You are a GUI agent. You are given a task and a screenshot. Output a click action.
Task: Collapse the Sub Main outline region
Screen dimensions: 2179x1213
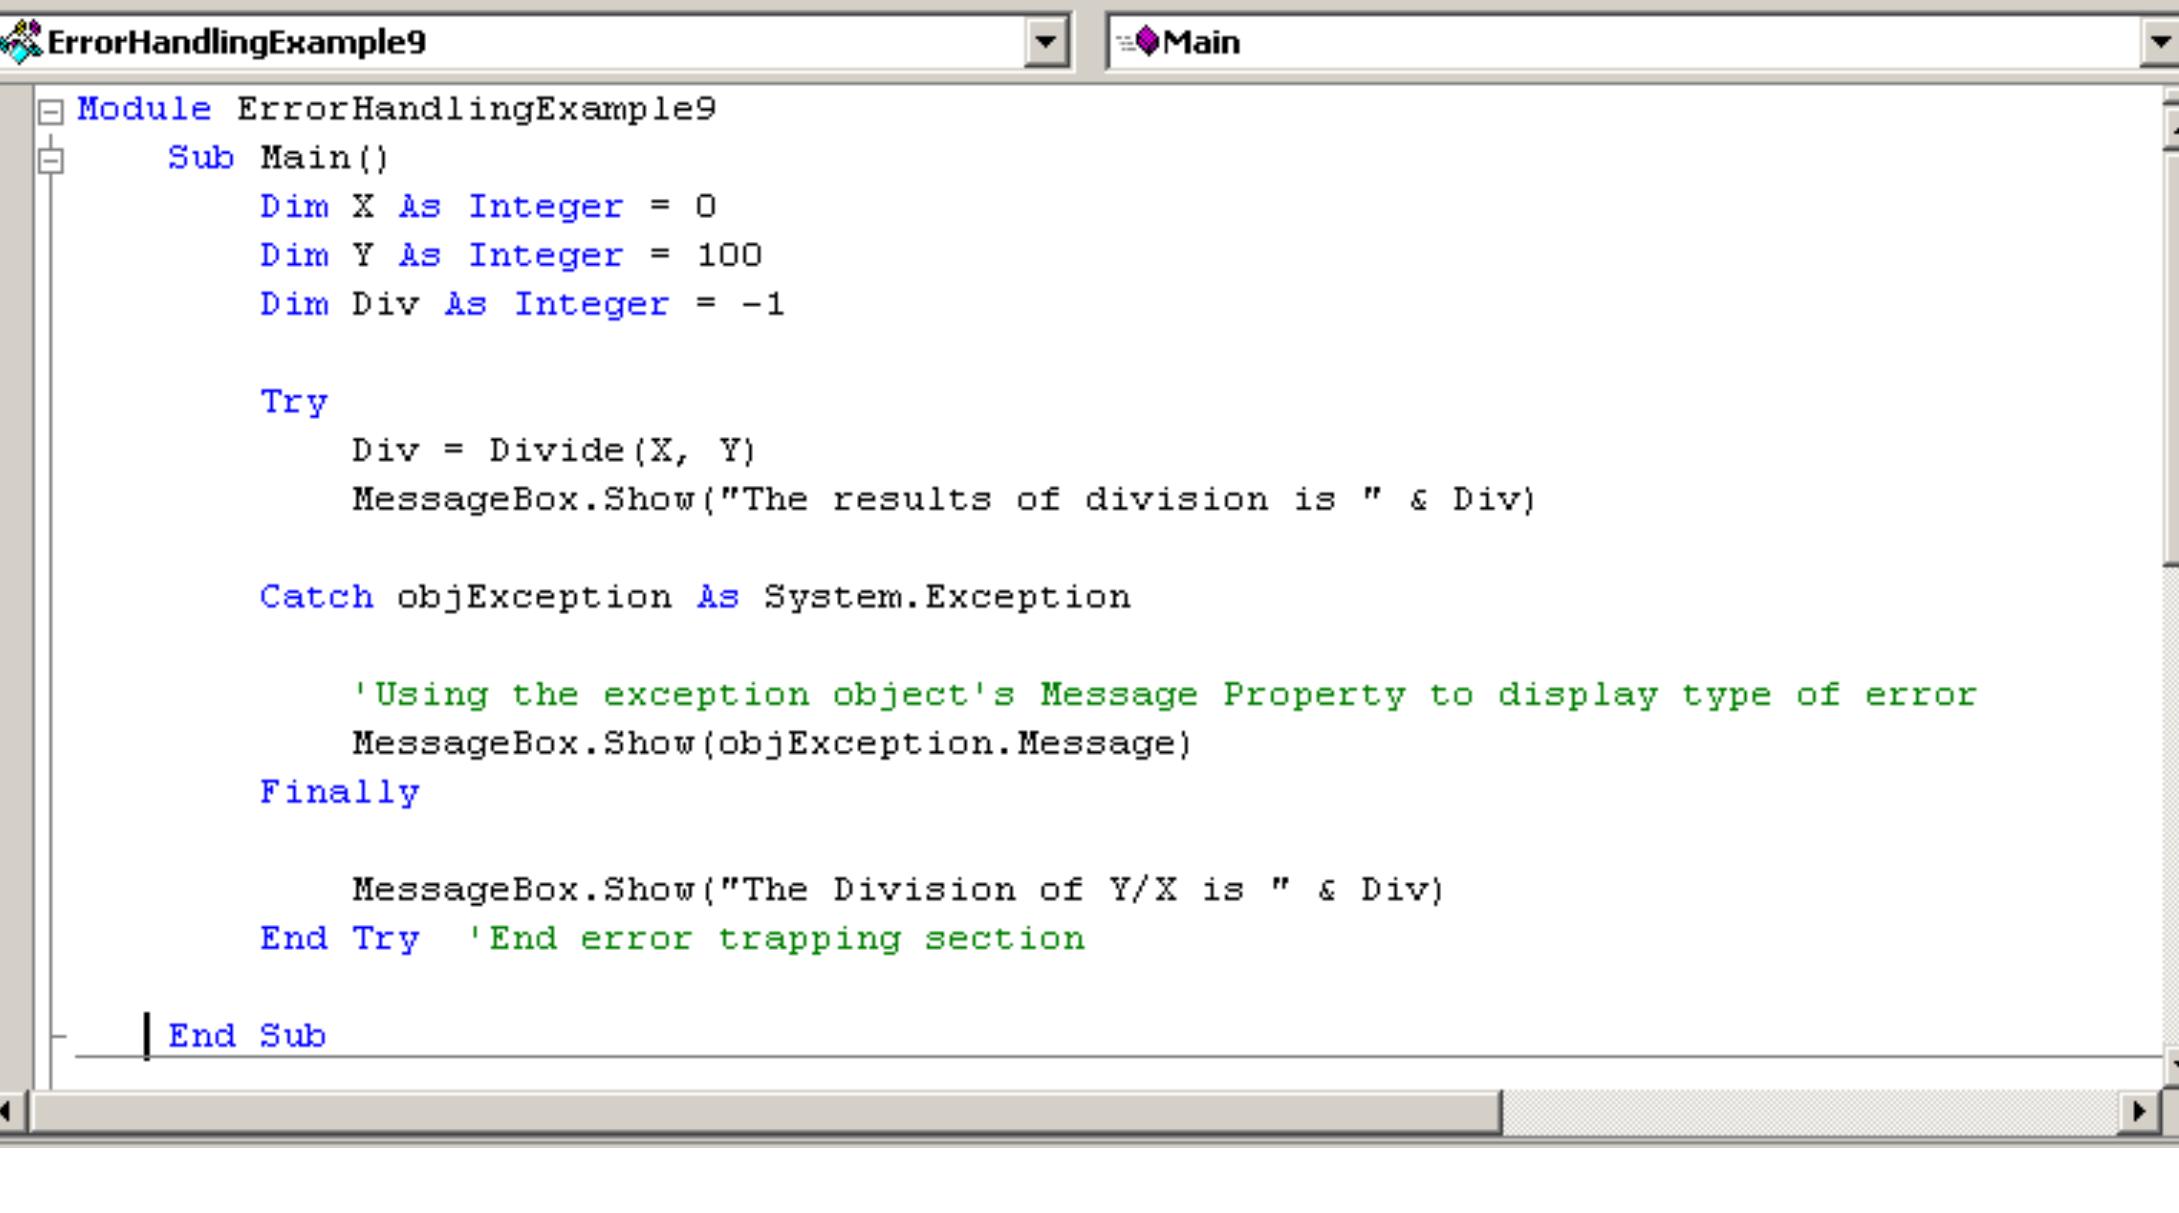[50, 160]
